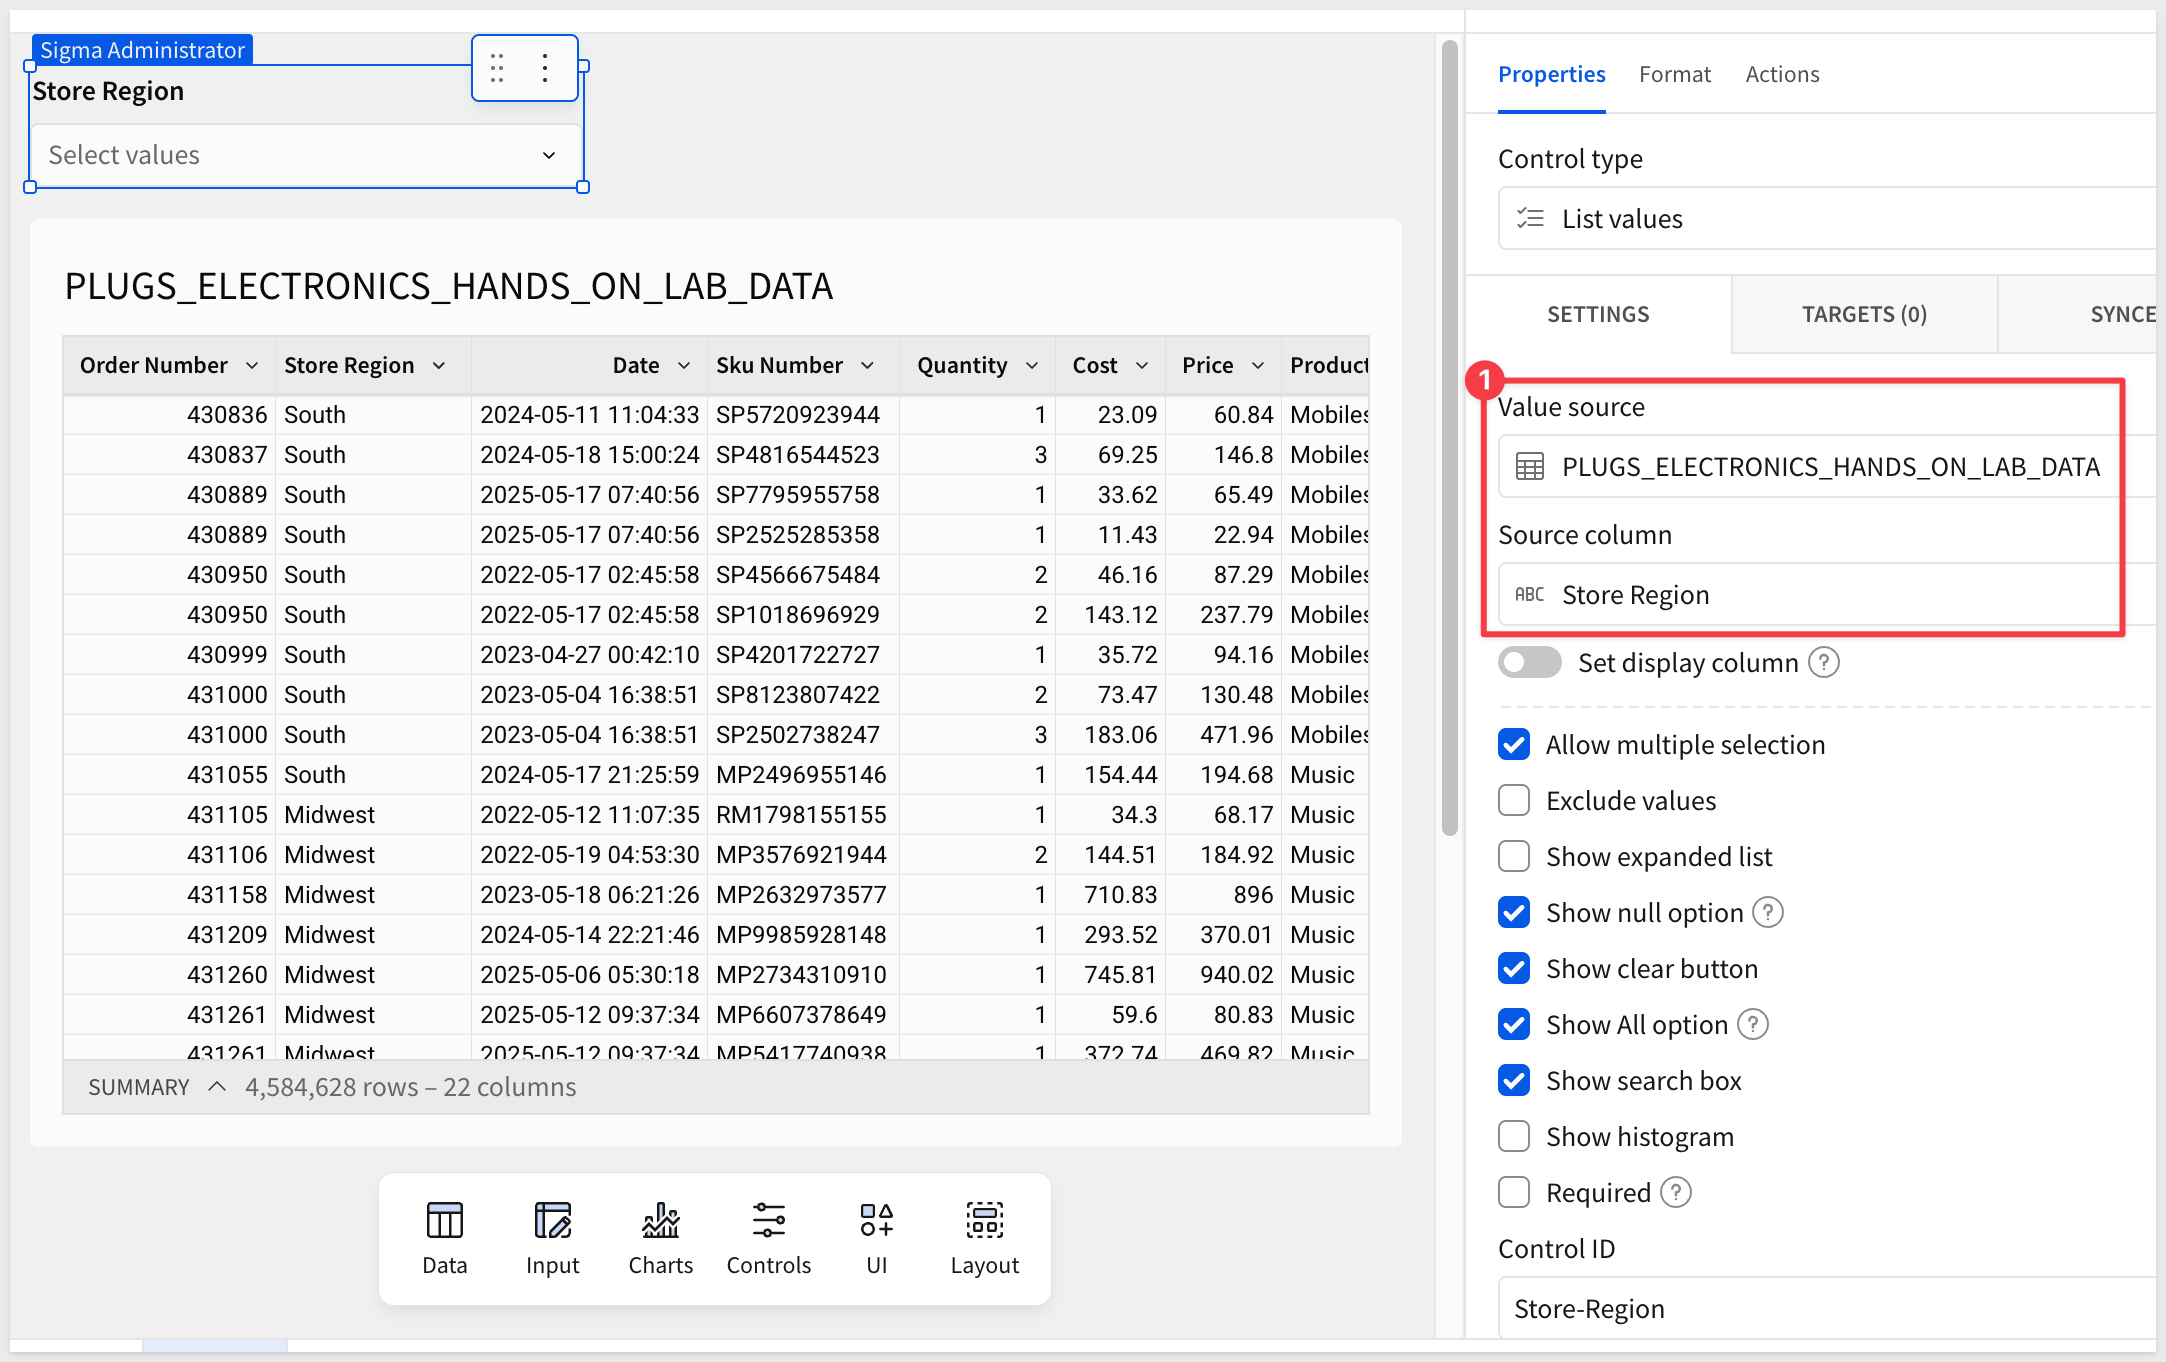Check the Exclude values box

[x=1514, y=801]
